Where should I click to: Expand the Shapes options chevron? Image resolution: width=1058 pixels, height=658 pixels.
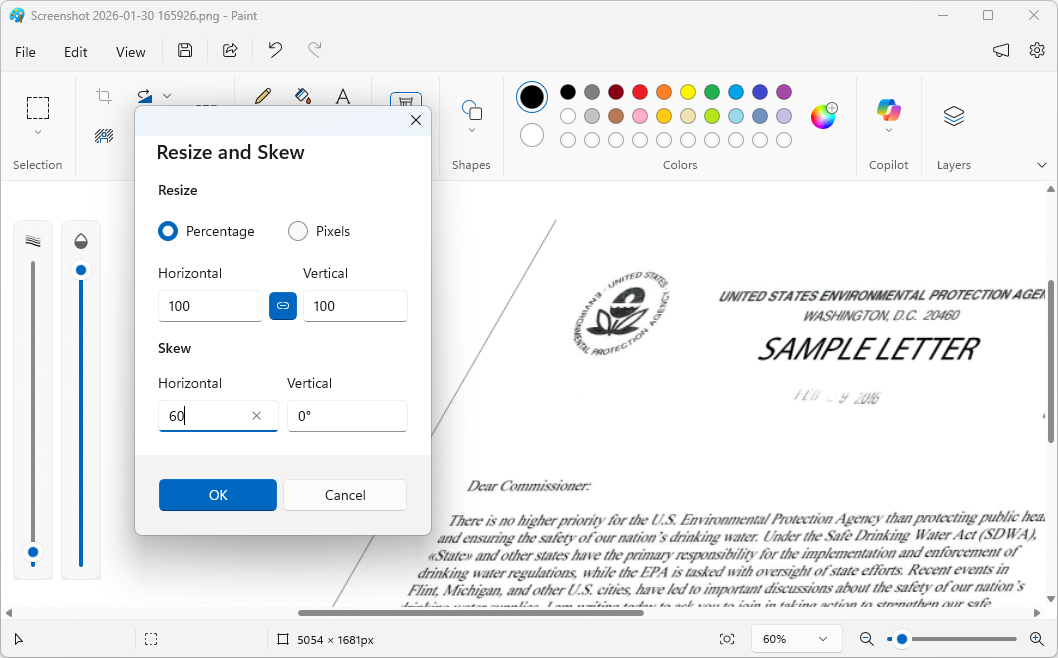pos(471,128)
